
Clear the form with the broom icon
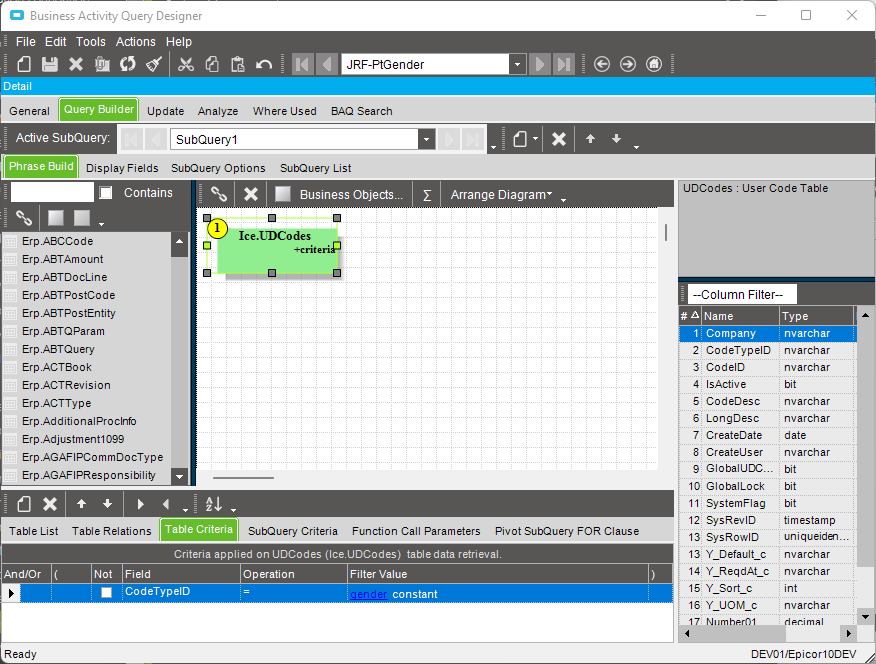click(x=154, y=64)
